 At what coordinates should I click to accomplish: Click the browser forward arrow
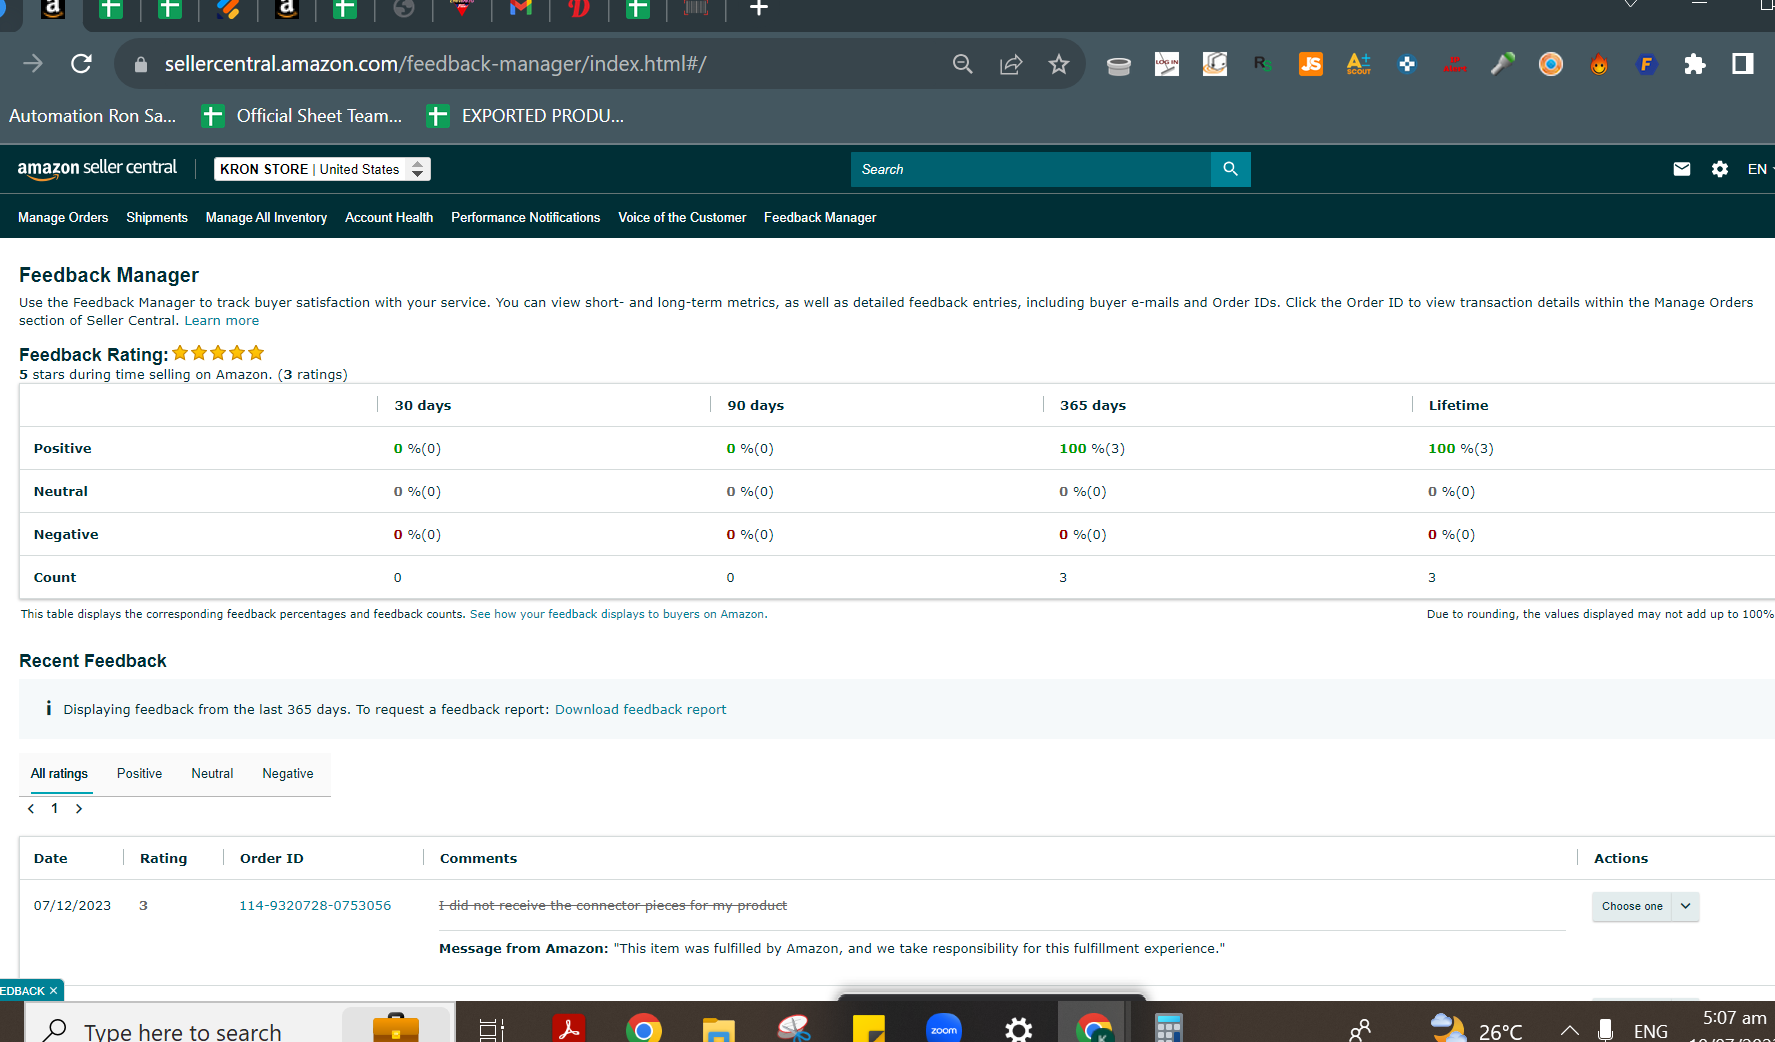tap(33, 64)
